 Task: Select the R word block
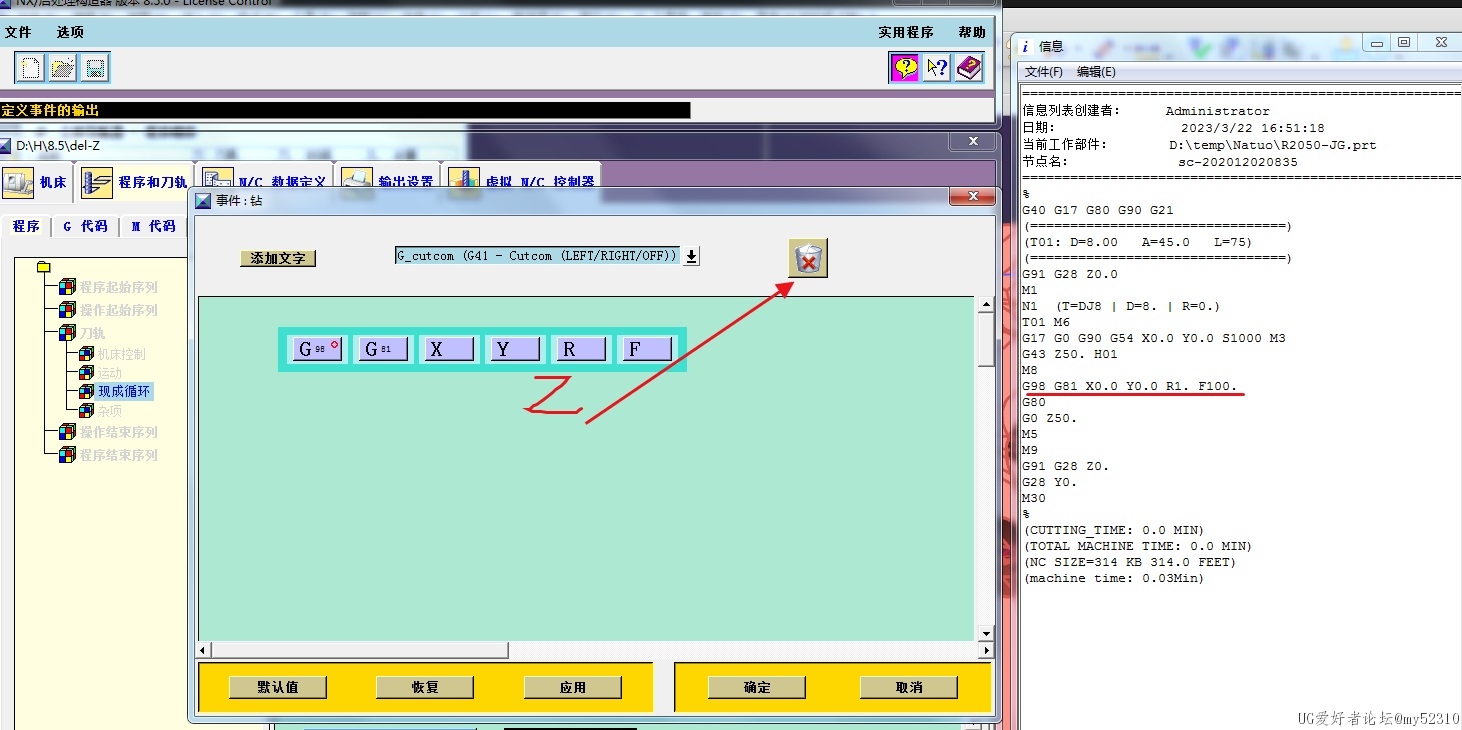(580, 349)
